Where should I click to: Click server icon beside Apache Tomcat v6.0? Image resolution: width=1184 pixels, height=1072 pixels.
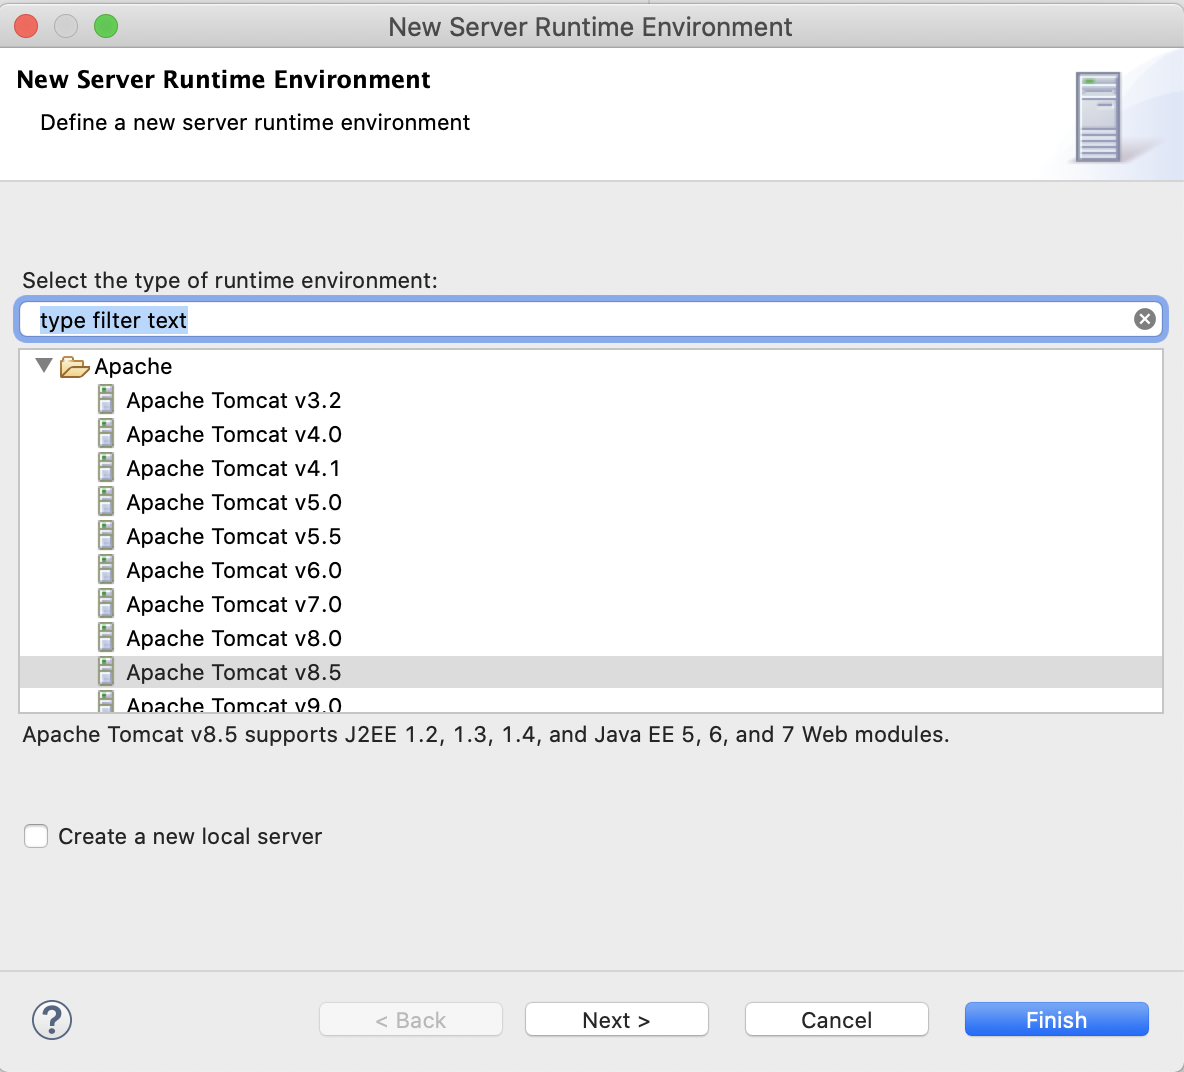pos(106,569)
